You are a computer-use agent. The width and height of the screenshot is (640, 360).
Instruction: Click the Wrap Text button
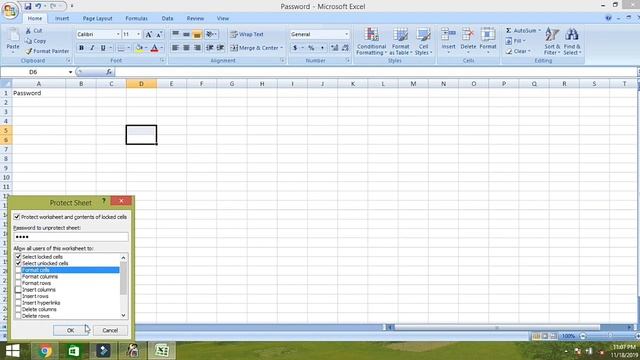coord(247,34)
